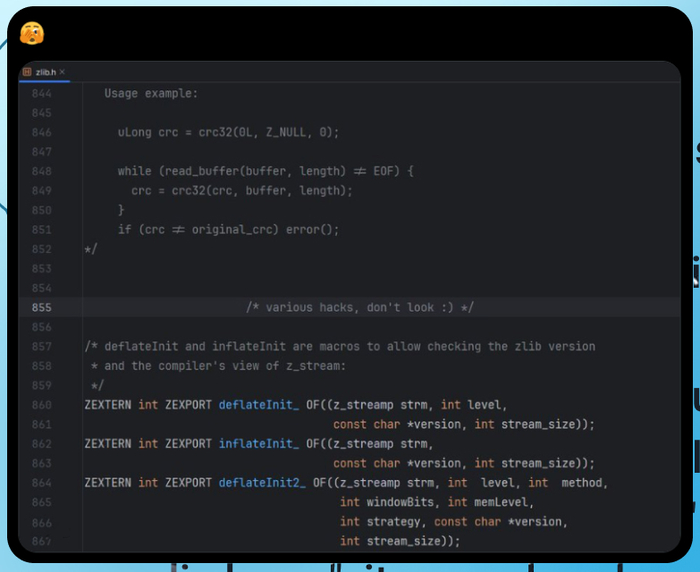This screenshot has height=572, width=700.
Task: Select gutter line number 860
Action: tap(41, 405)
